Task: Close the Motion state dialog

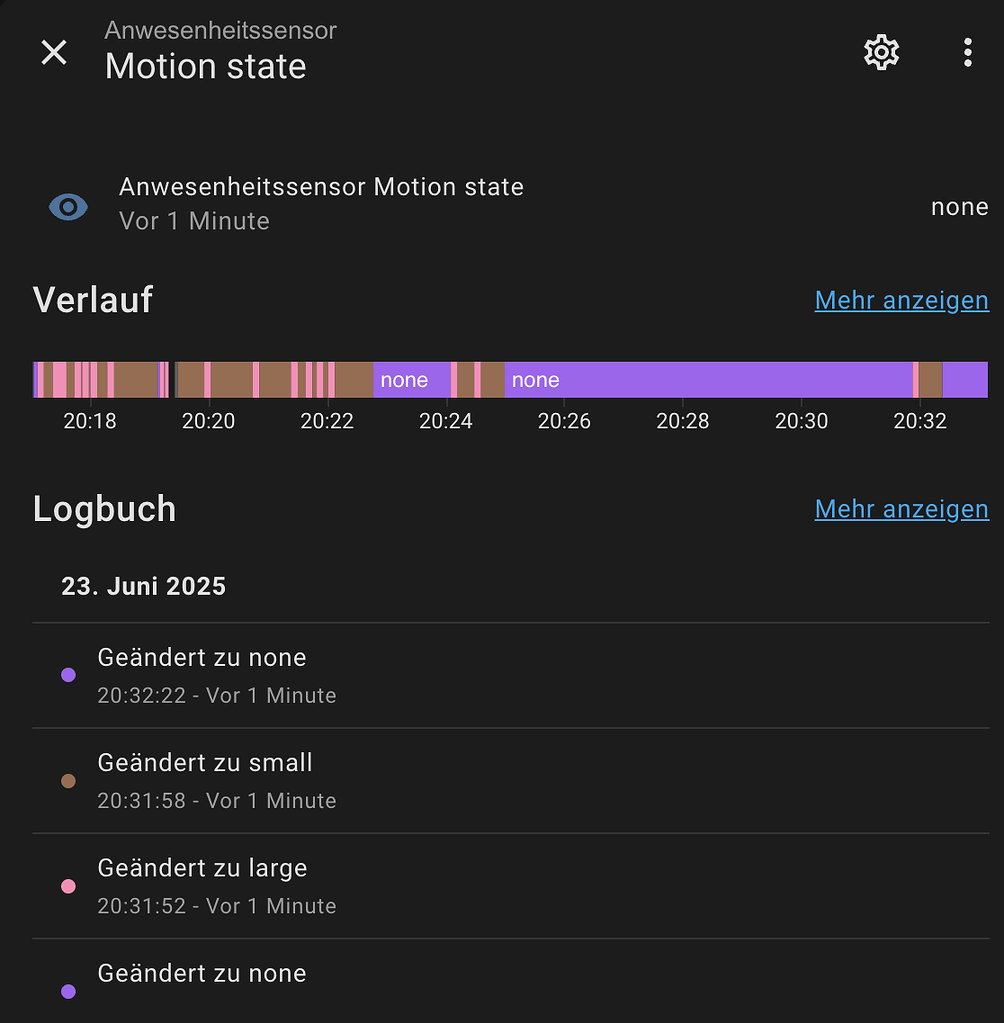Action: pos(54,52)
